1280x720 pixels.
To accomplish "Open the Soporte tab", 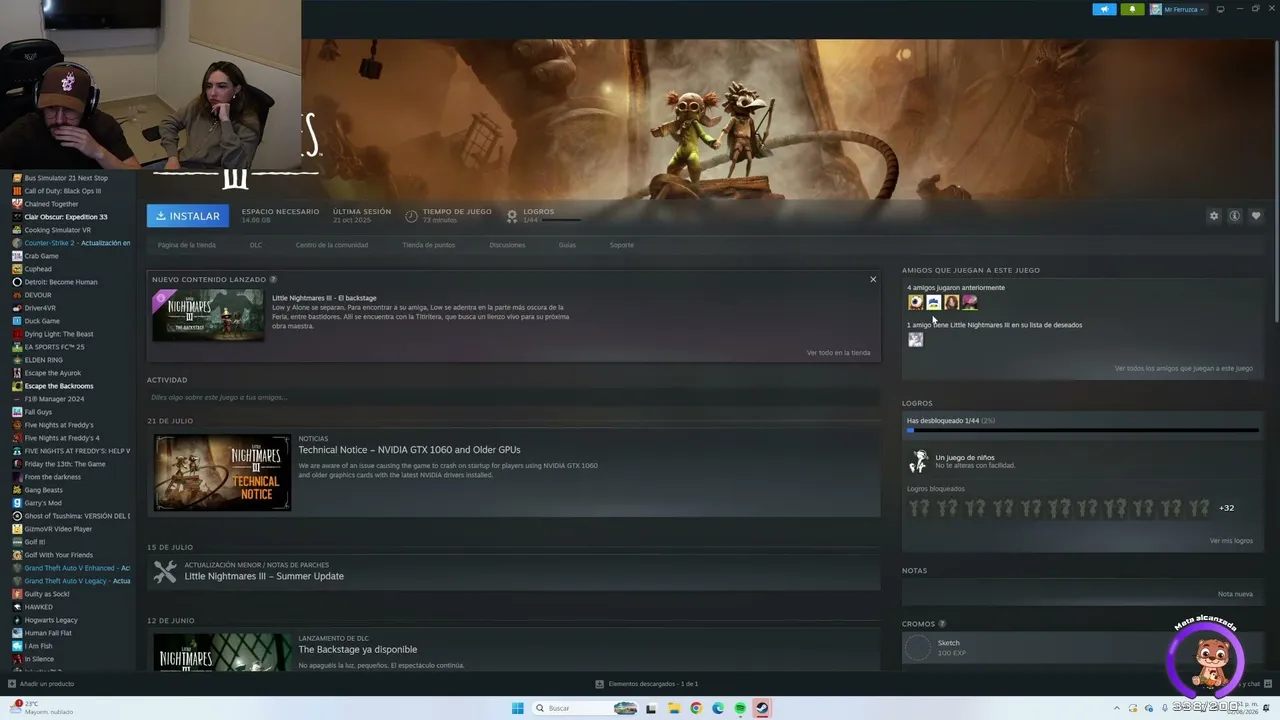I will [622, 245].
